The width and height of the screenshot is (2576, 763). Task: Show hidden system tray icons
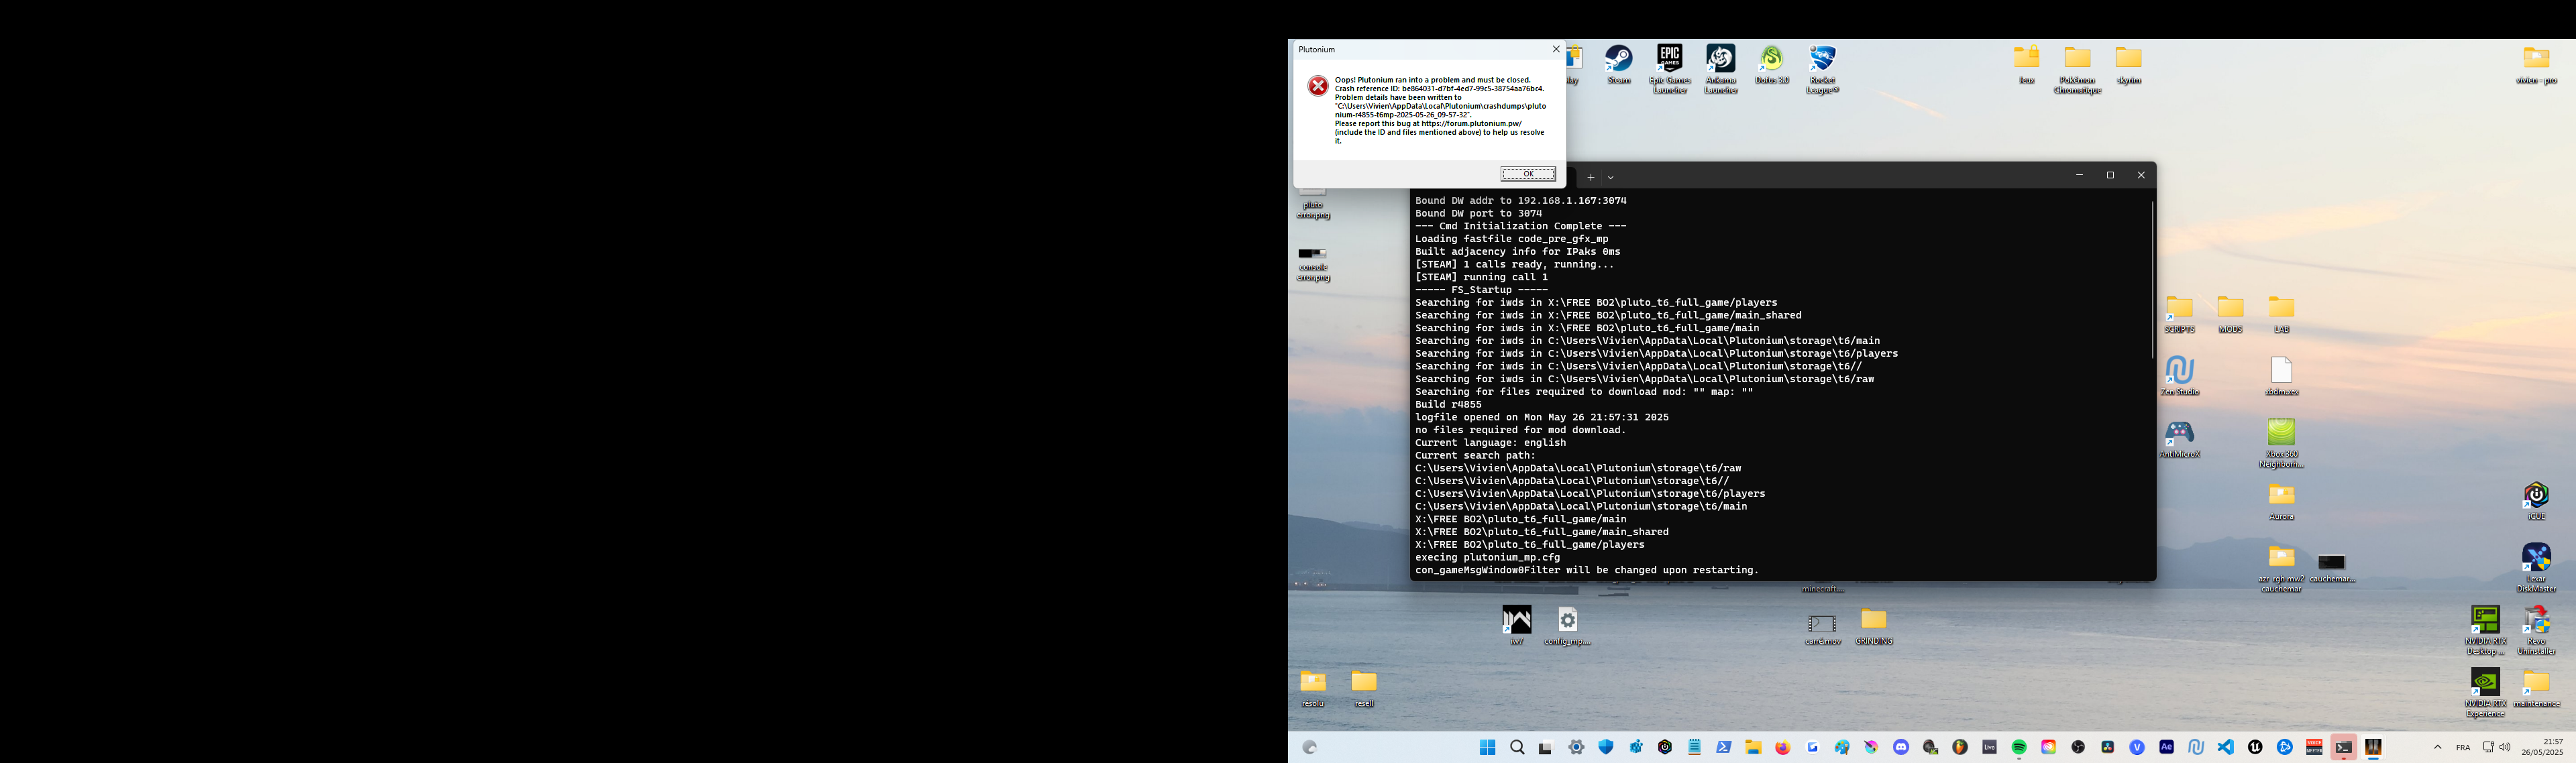2437,747
